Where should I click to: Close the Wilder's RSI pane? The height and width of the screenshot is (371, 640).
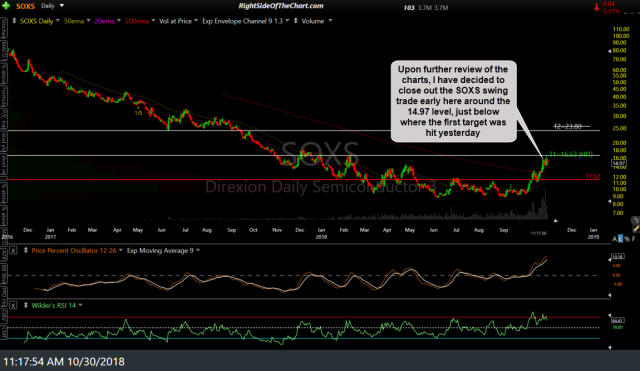(x=13, y=305)
